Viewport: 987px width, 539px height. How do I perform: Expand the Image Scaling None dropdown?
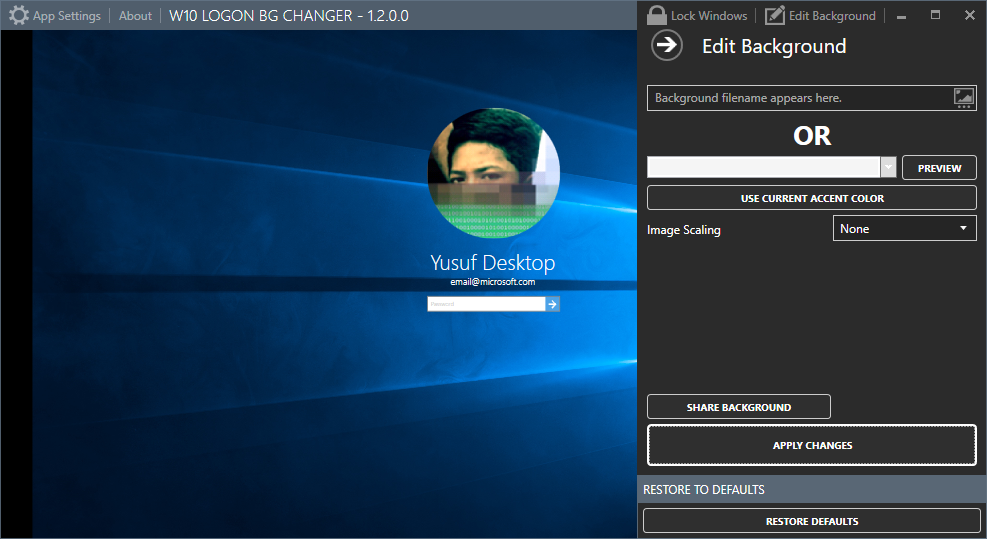pyautogui.click(x=905, y=229)
